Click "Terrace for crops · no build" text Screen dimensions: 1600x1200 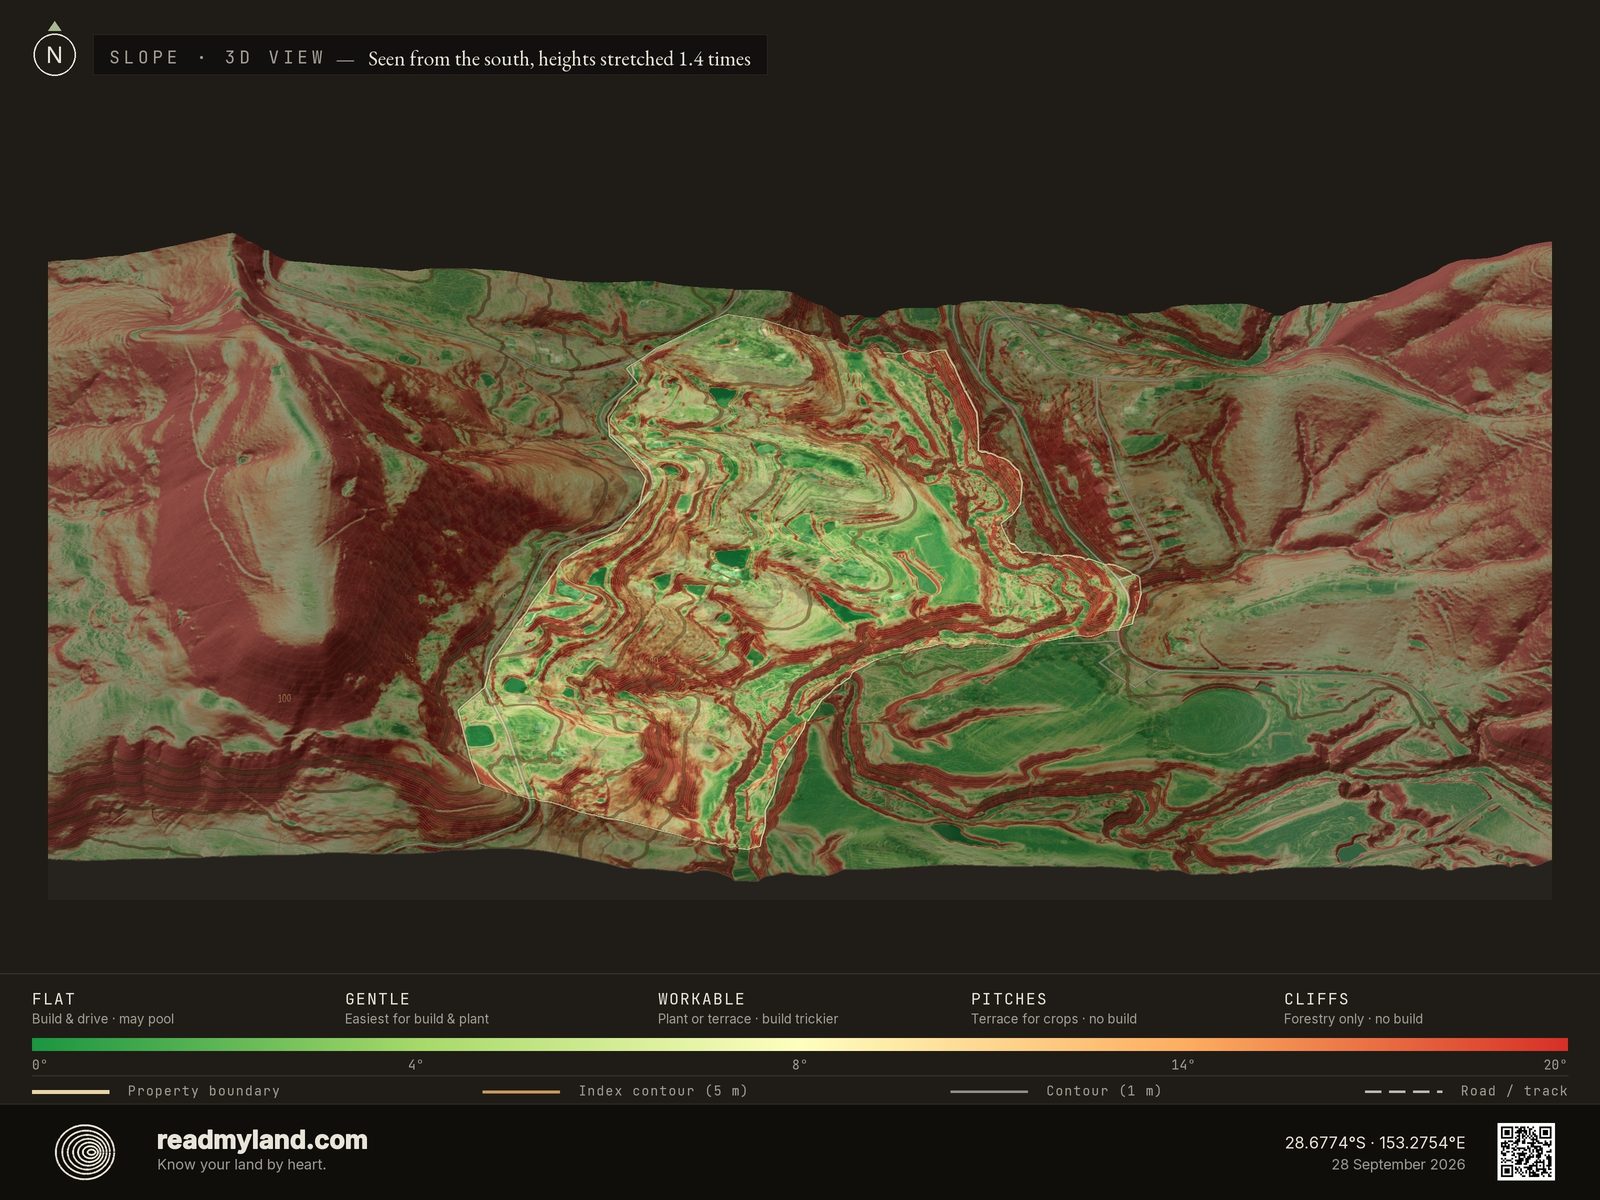(1054, 1019)
